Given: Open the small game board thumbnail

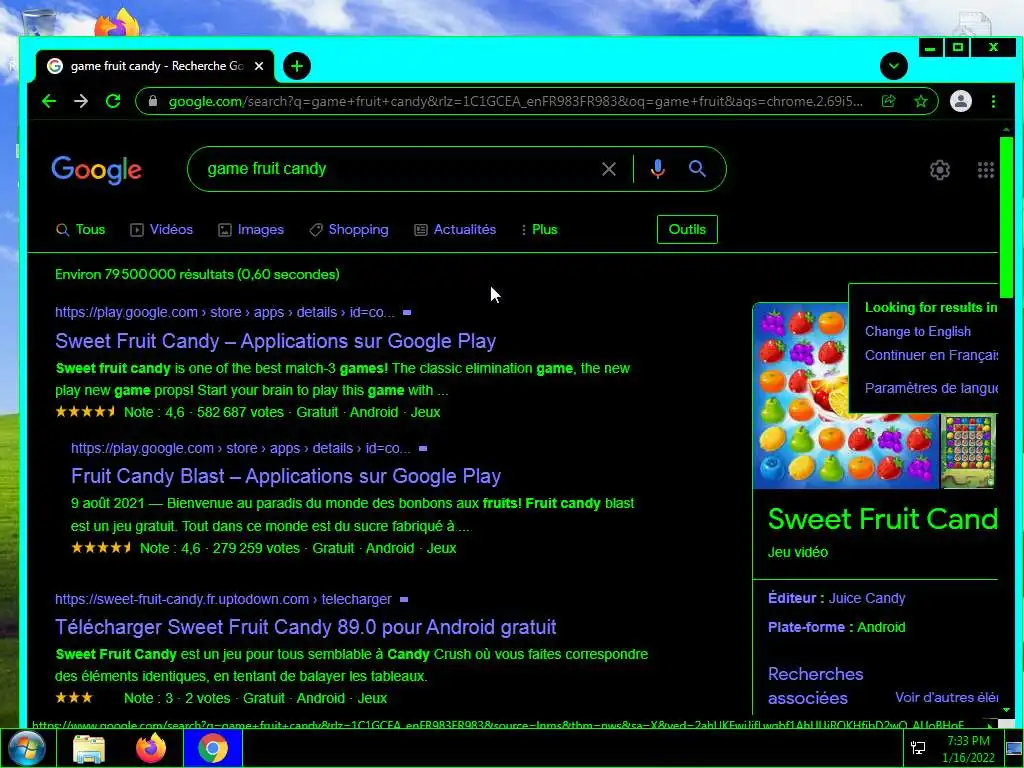Looking at the screenshot, I should (x=968, y=451).
